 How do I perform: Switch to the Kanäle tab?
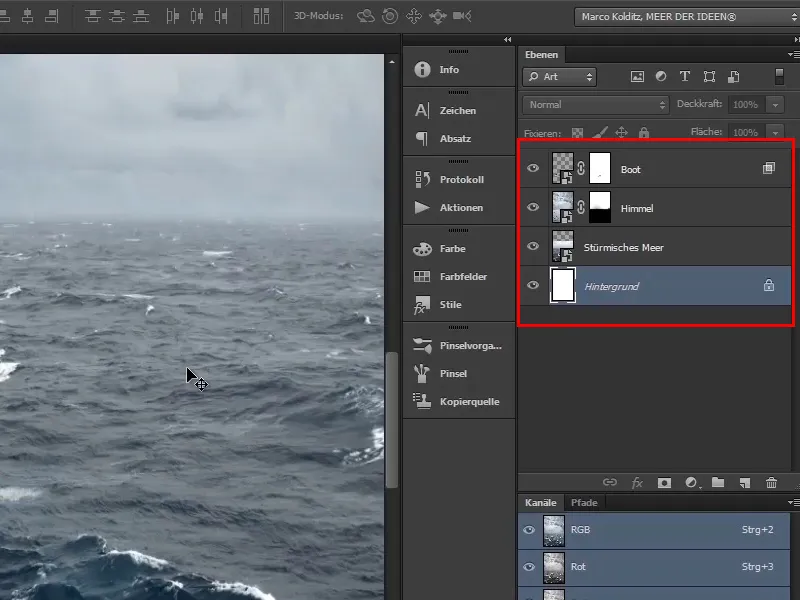click(x=541, y=503)
